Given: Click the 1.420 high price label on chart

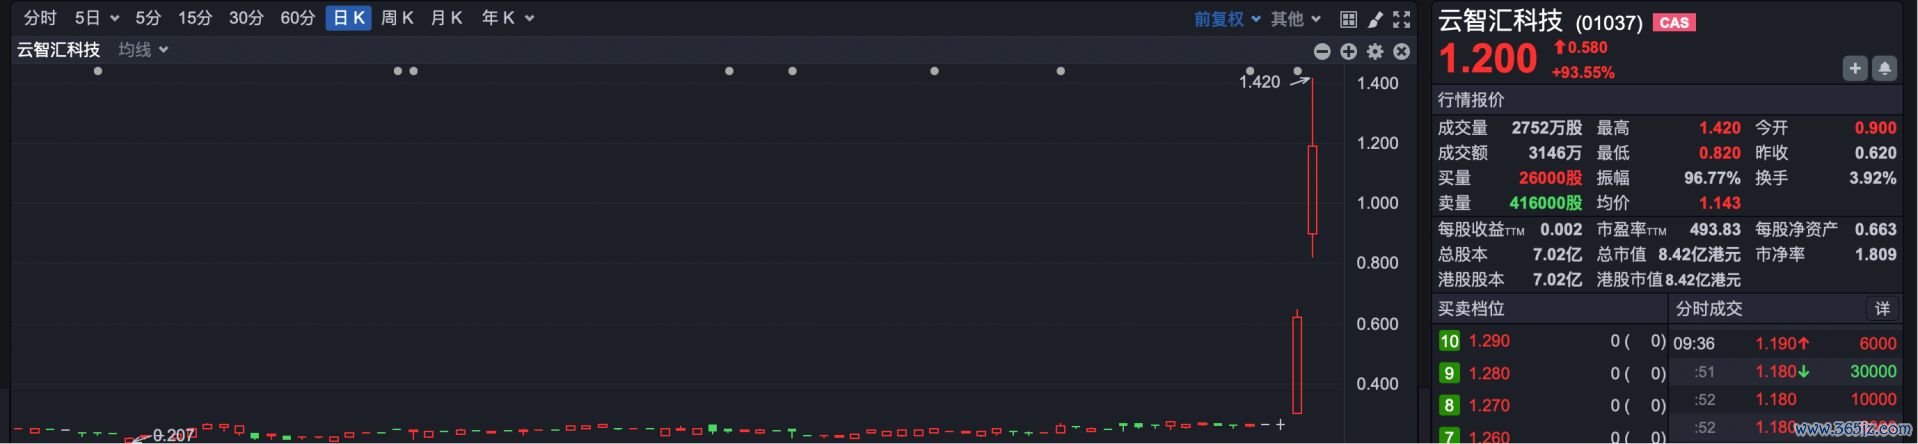Looking at the screenshot, I should [1259, 82].
